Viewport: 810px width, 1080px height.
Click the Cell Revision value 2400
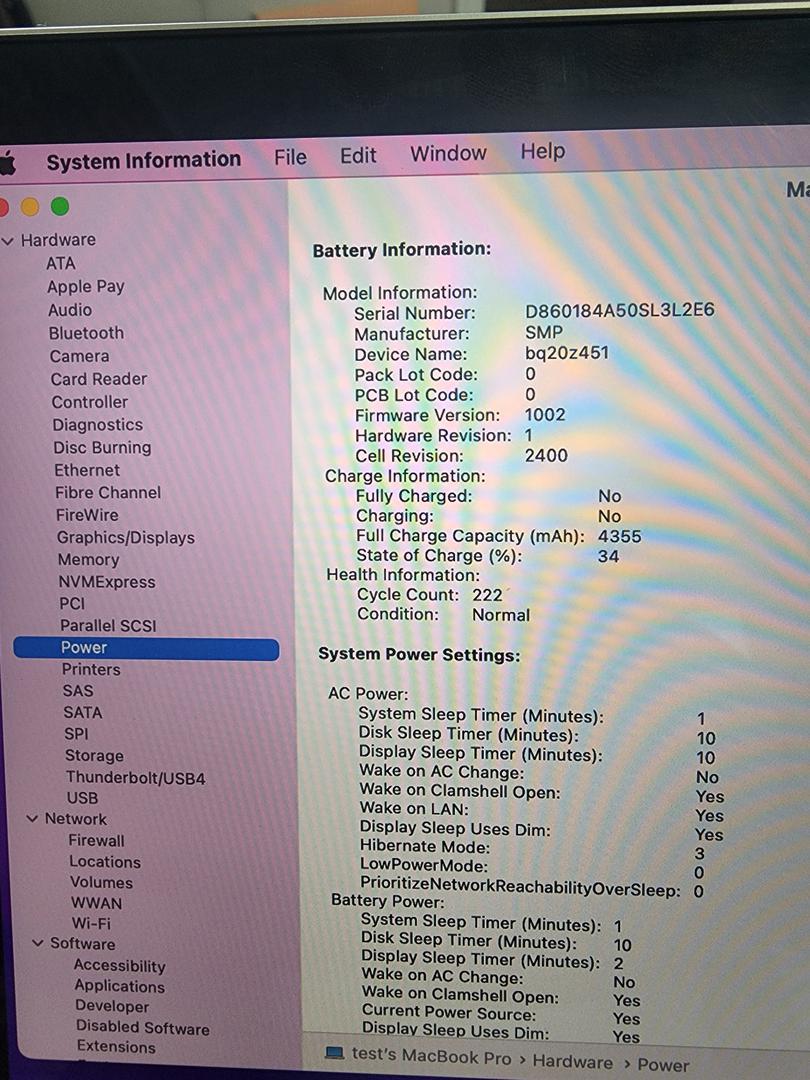pyautogui.click(x=546, y=455)
